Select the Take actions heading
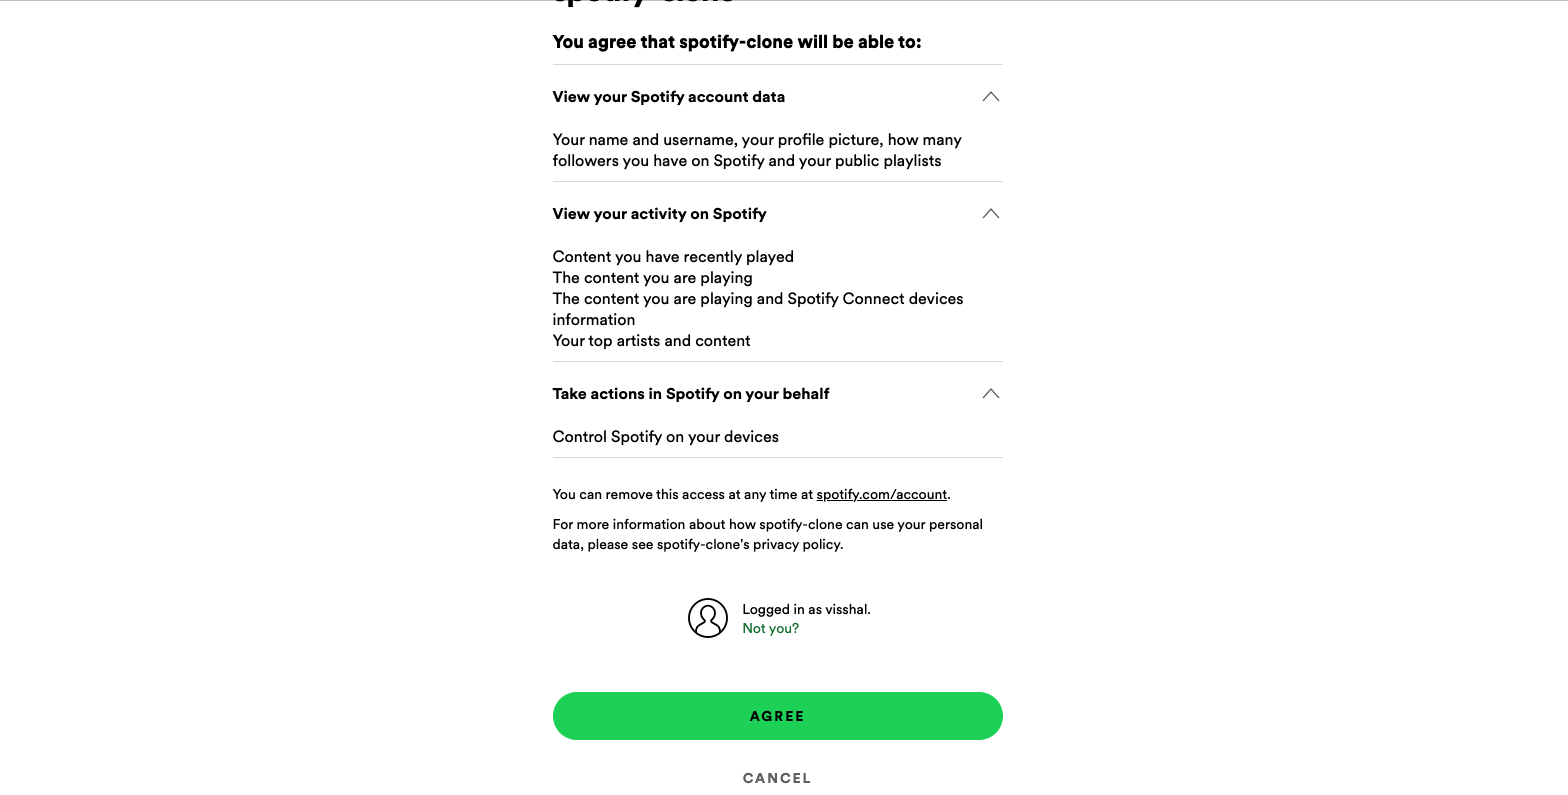 [690, 393]
